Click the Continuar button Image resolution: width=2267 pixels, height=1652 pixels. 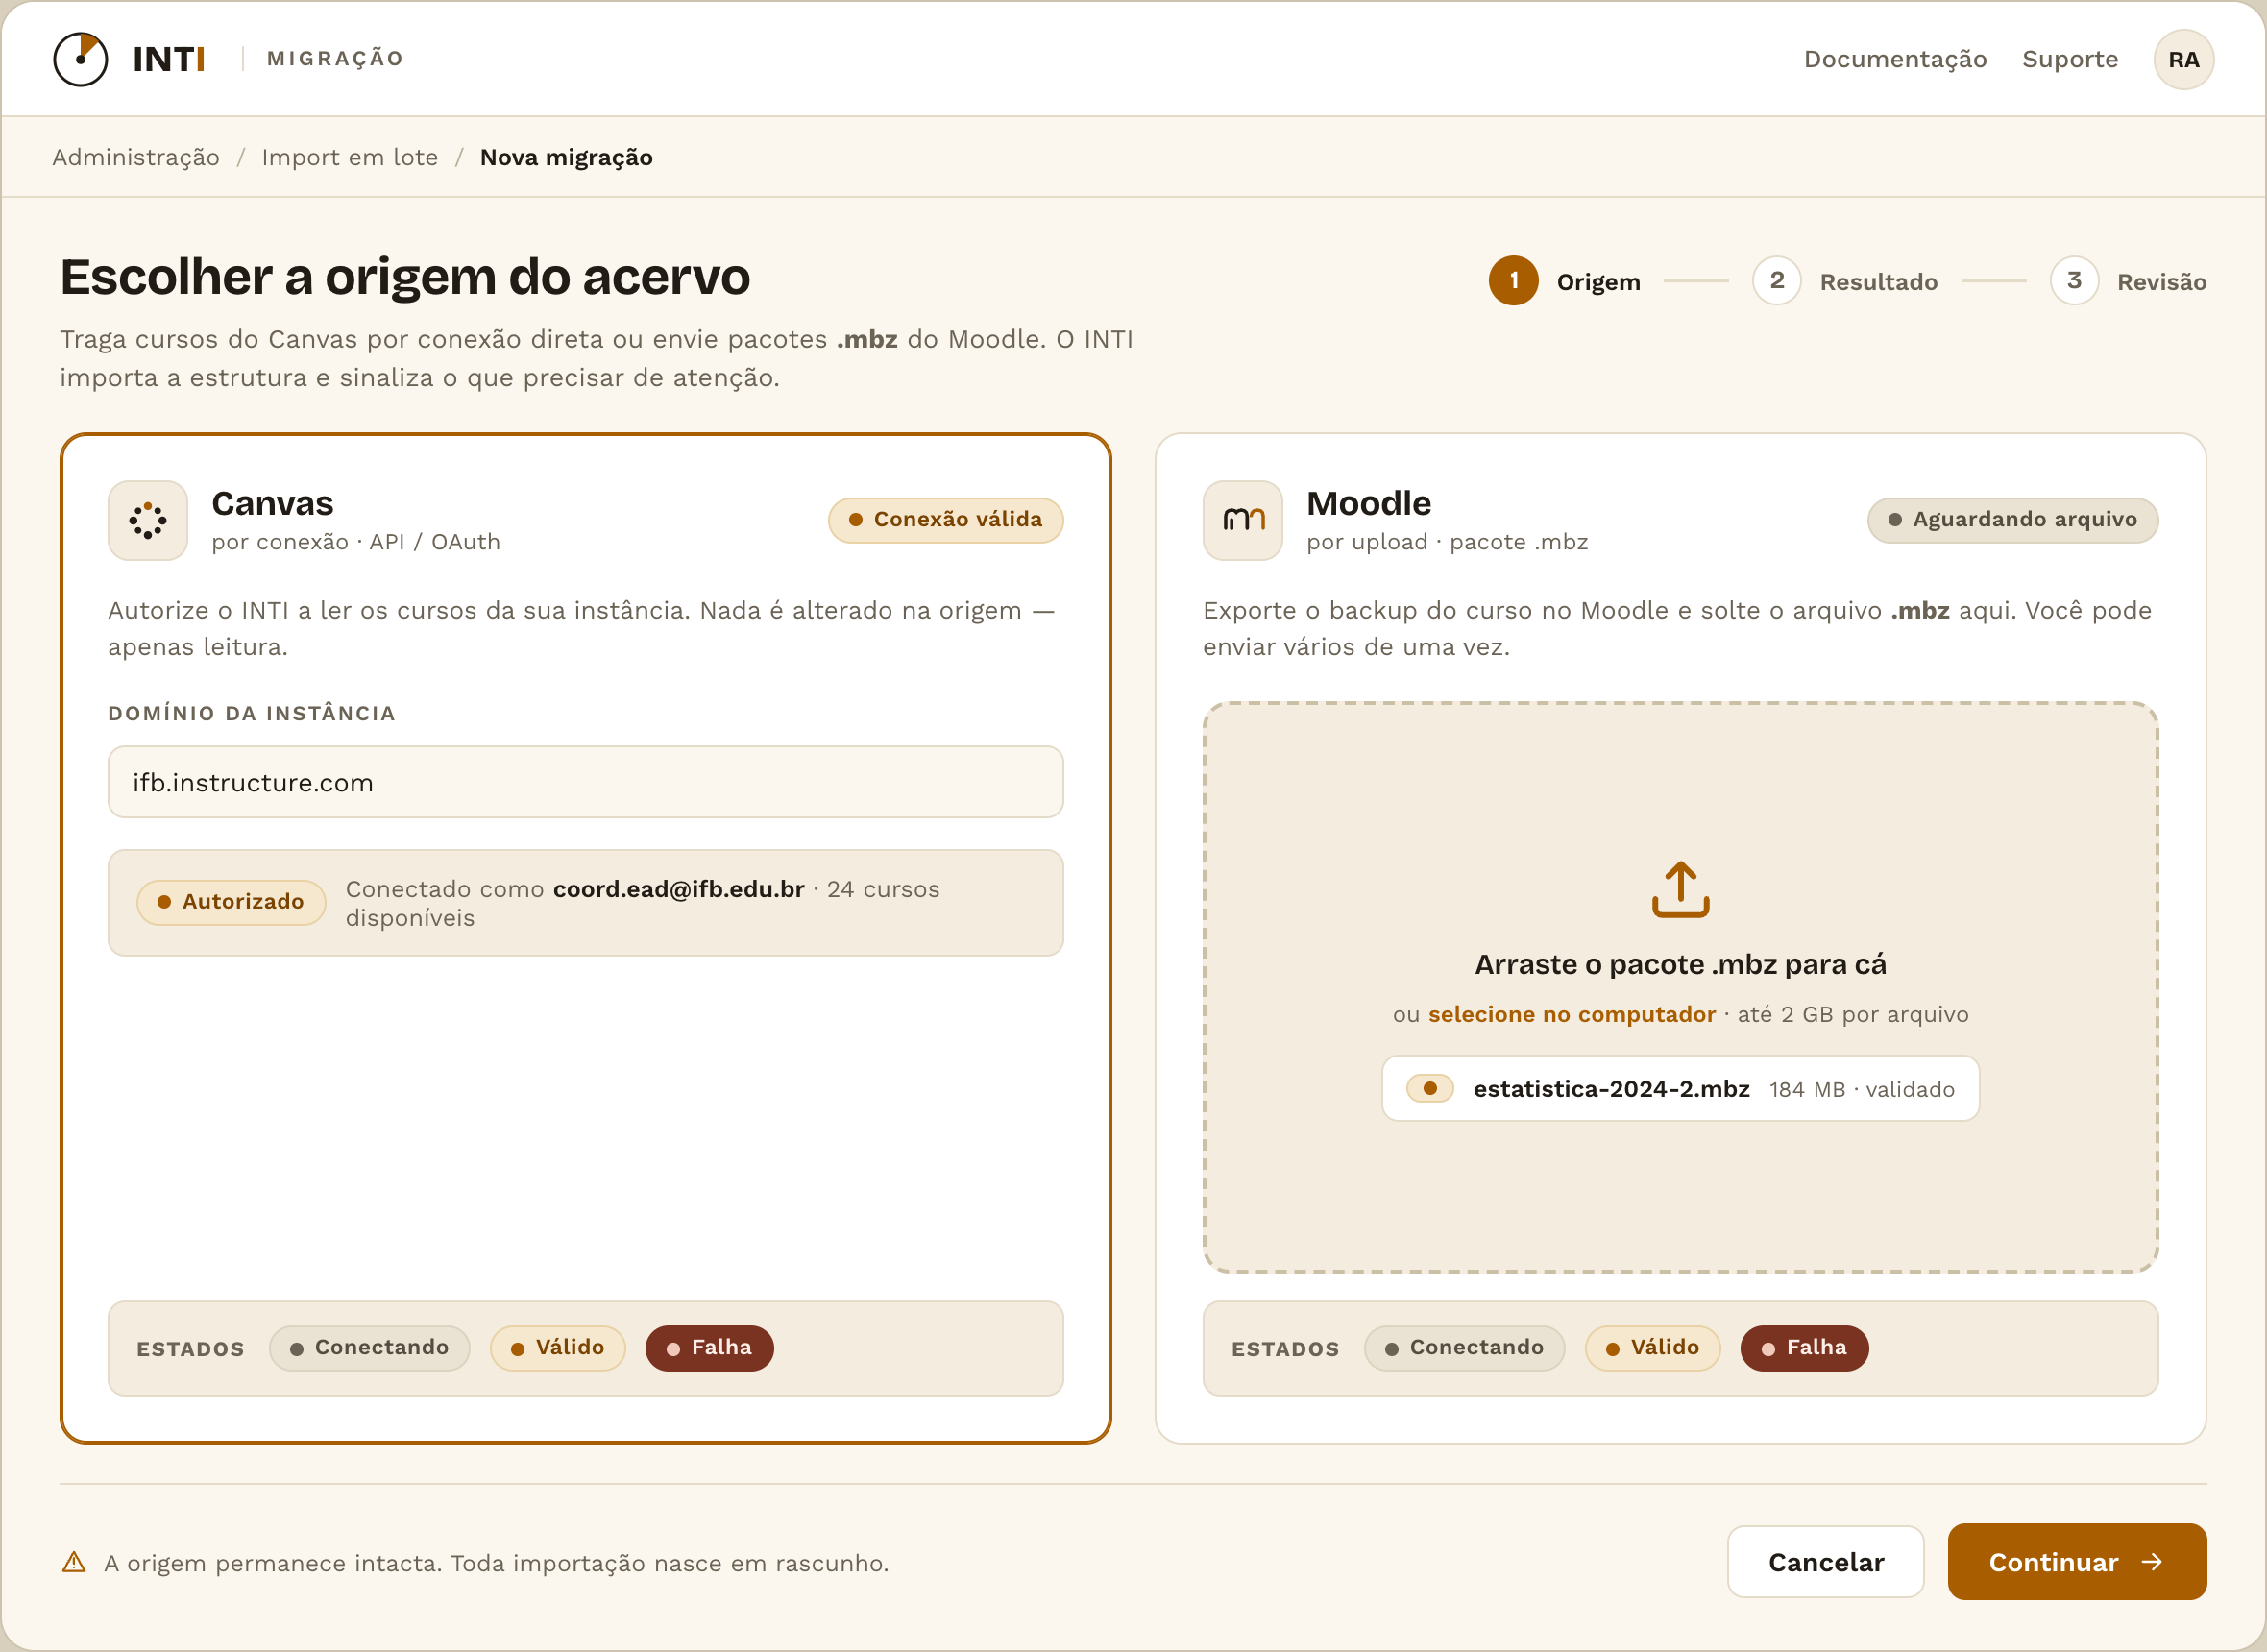[x=2076, y=1562]
